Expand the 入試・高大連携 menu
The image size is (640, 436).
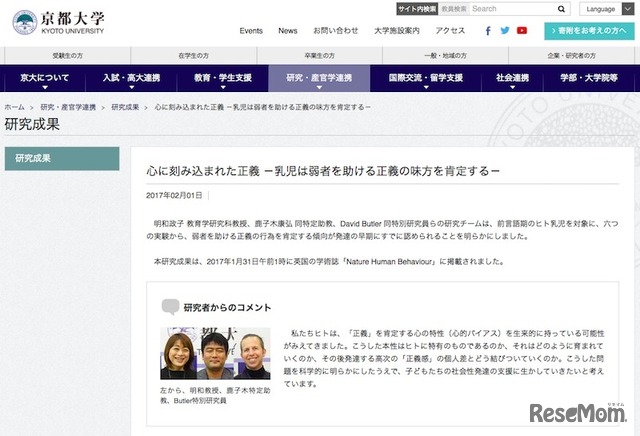click(x=131, y=78)
